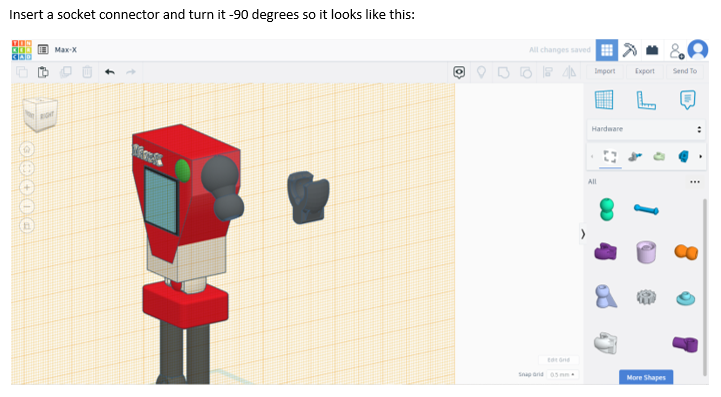The width and height of the screenshot is (721, 397).
Task: Redo the last undone action
Action: coord(131,72)
